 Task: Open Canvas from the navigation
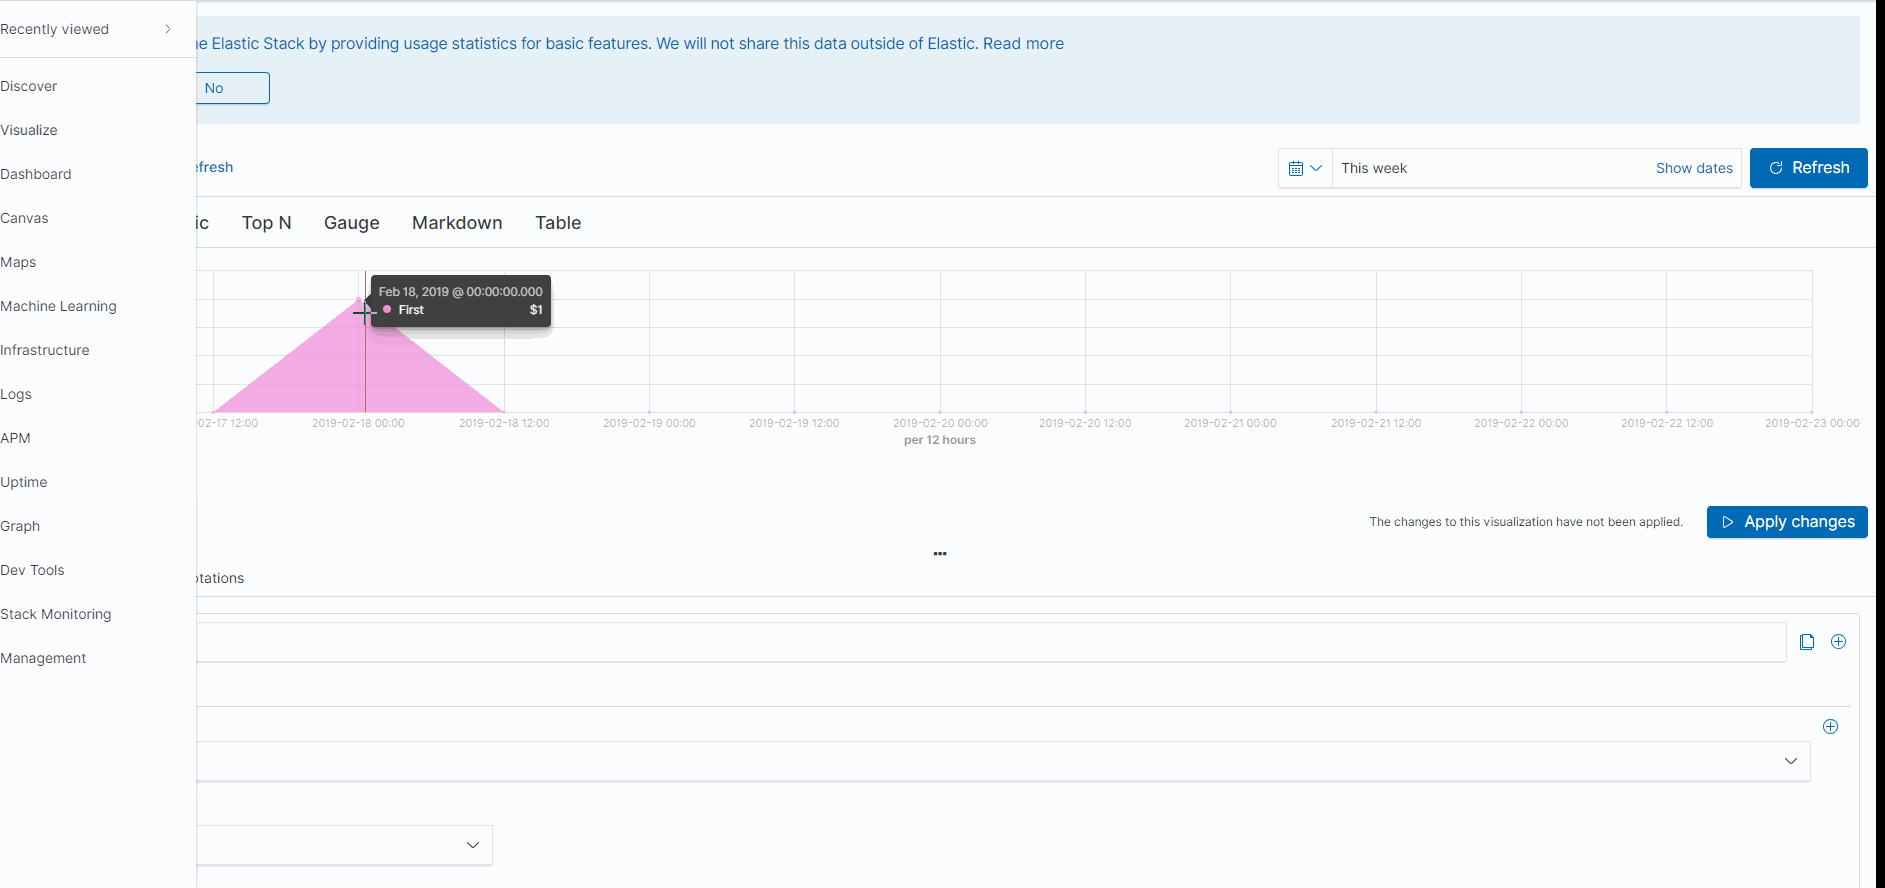(x=24, y=218)
